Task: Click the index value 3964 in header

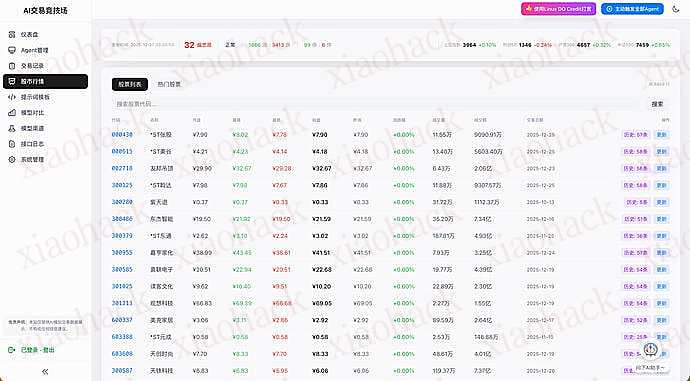Action: (x=470, y=45)
